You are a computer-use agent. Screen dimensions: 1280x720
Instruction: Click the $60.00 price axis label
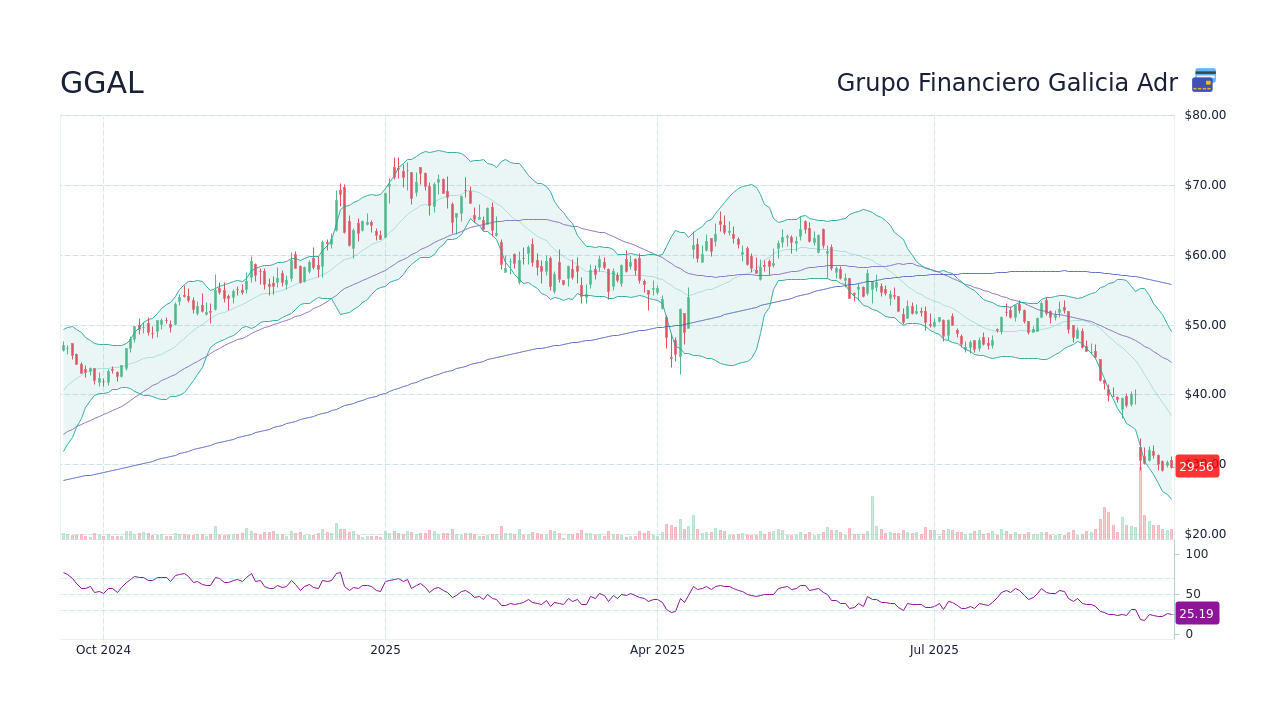pos(1205,255)
